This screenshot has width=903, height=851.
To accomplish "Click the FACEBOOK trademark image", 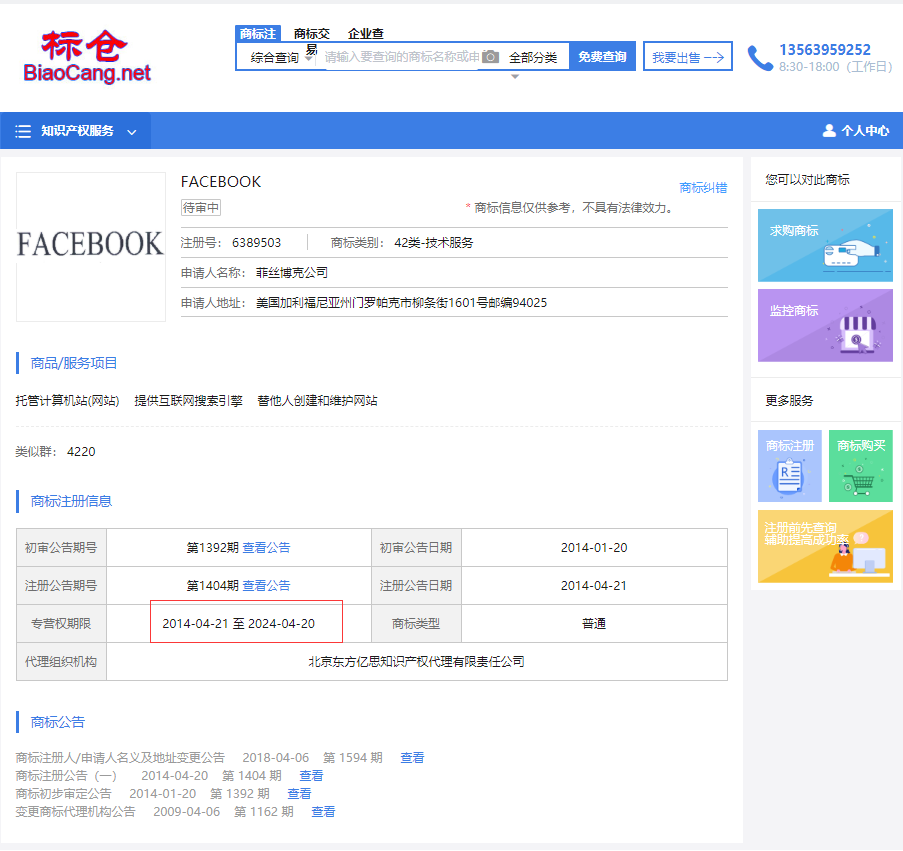I will 91,246.
